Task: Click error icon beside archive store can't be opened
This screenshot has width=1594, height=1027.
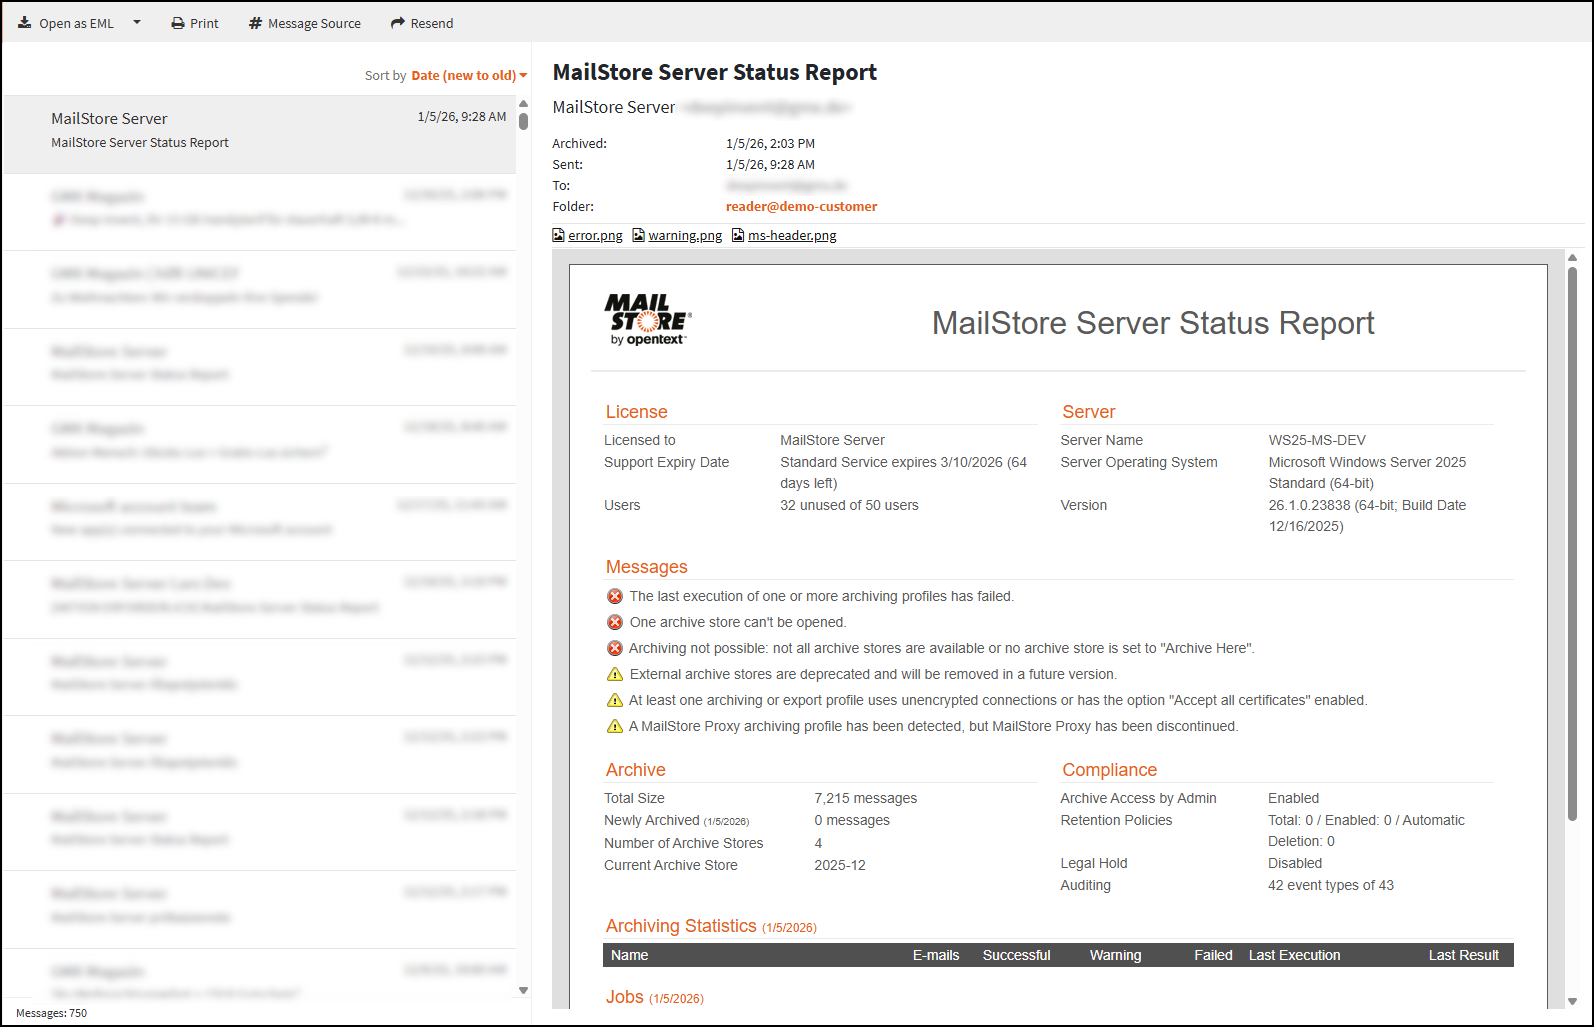Action: coord(615,623)
